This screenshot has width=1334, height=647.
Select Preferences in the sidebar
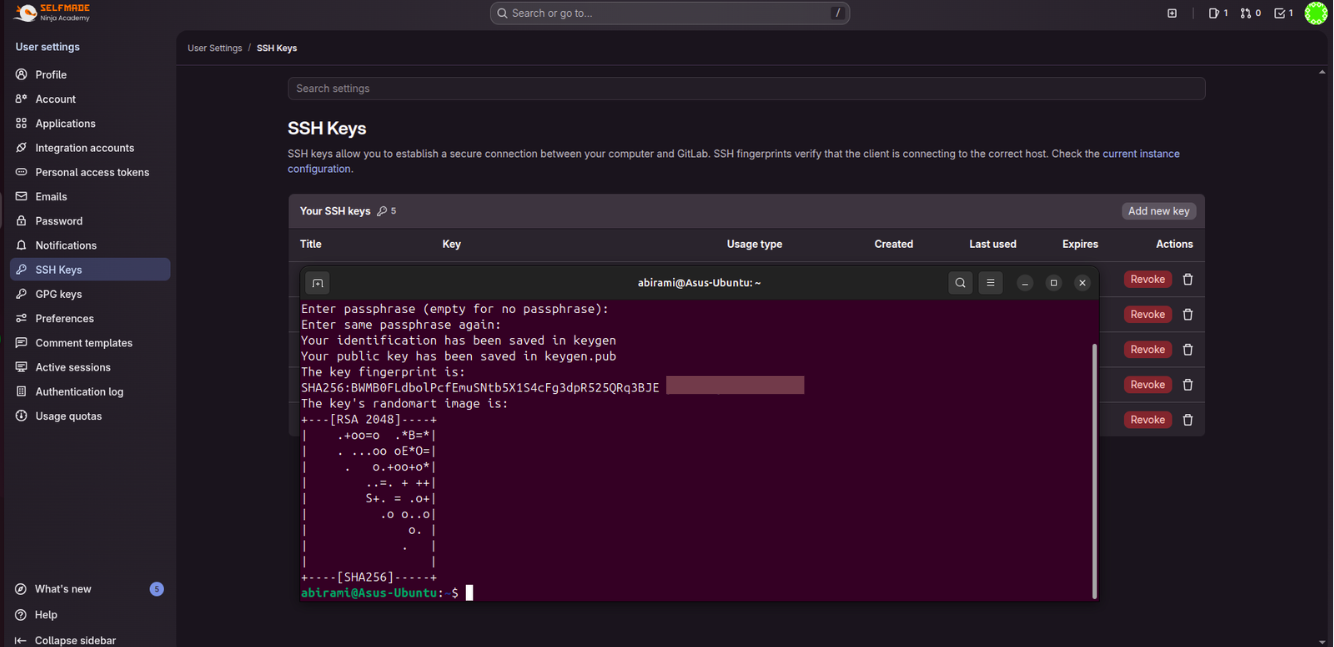tap(64, 318)
